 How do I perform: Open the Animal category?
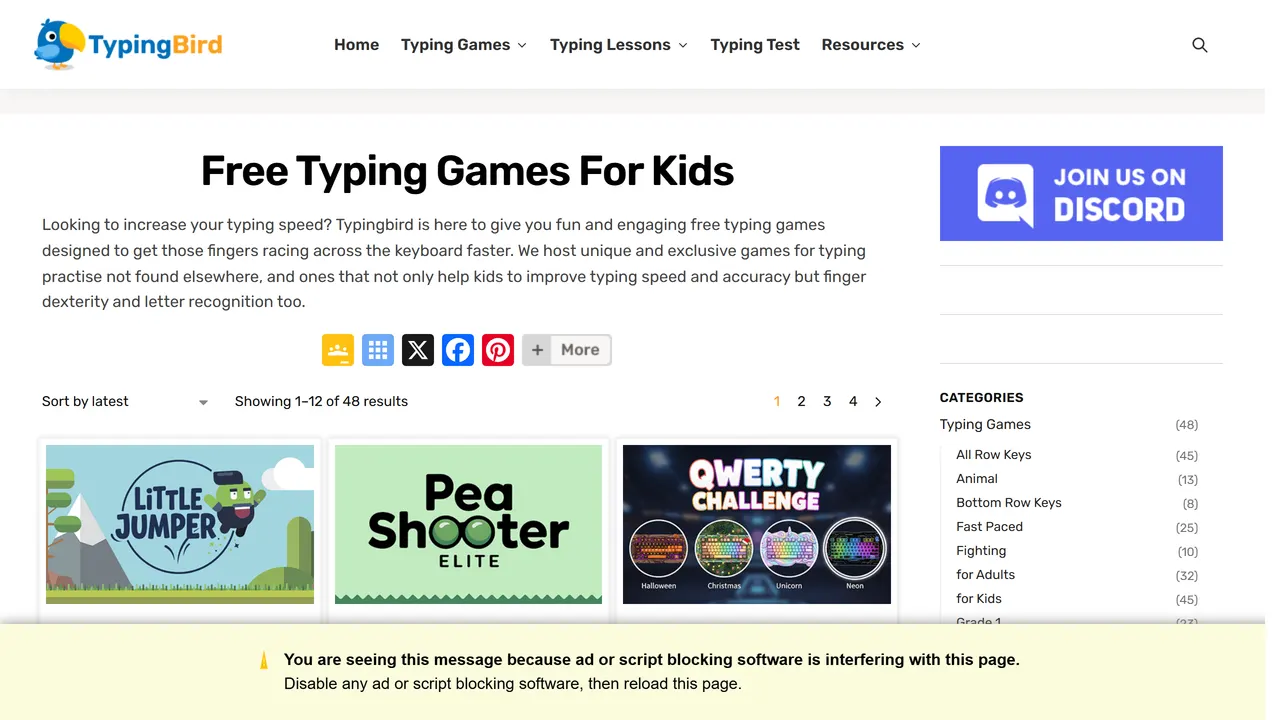pyautogui.click(x=977, y=479)
